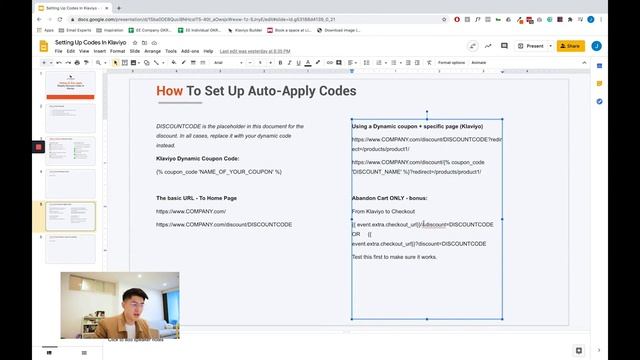Open the Edit menu
This screenshot has width=640, height=360.
[x=71, y=51]
